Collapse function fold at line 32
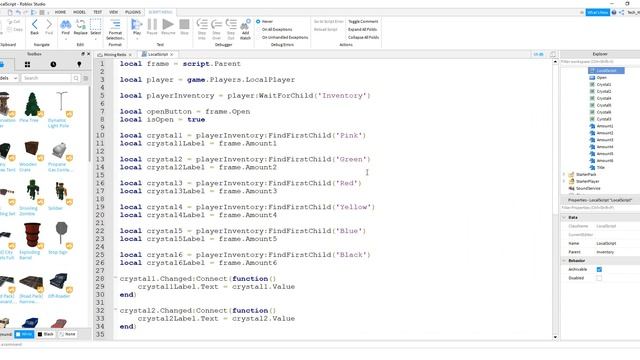 point(116,310)
